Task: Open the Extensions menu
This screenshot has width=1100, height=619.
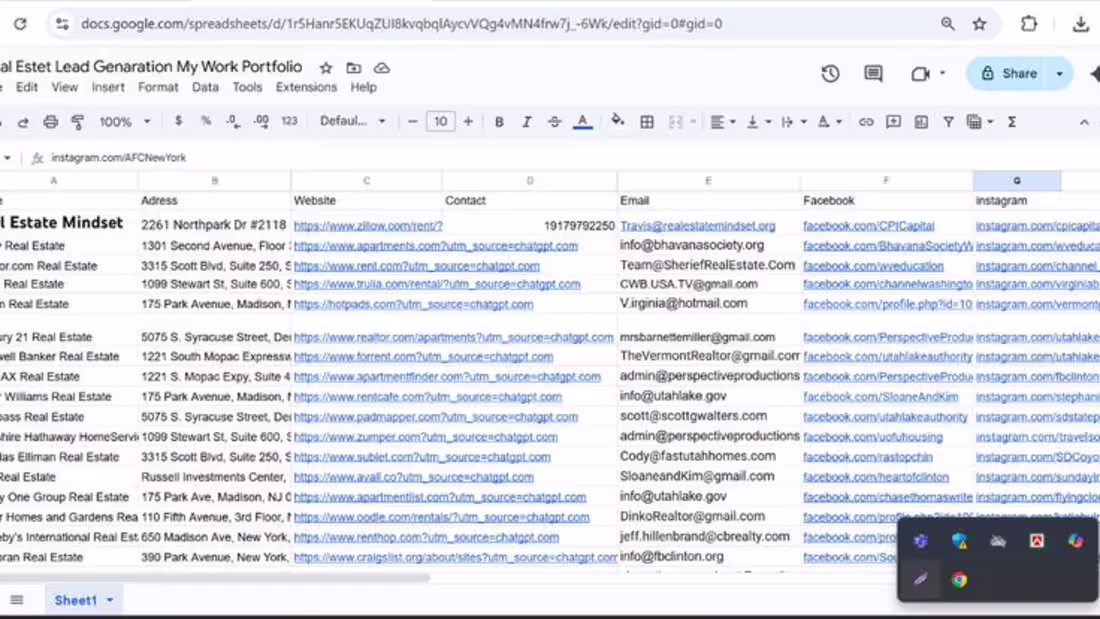Action: coord(306,87)
